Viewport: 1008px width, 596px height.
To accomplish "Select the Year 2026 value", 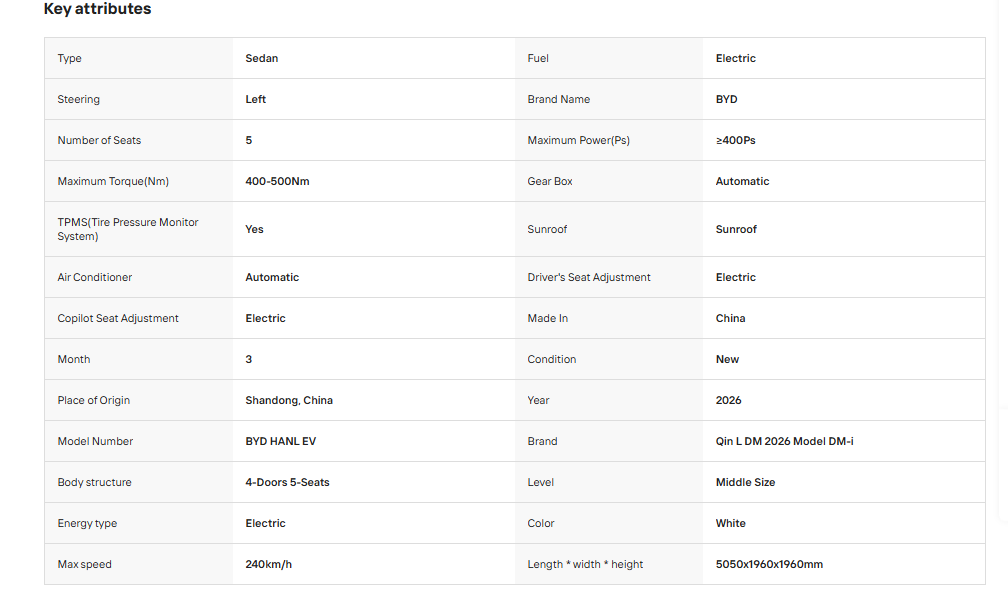I will 728,401.
